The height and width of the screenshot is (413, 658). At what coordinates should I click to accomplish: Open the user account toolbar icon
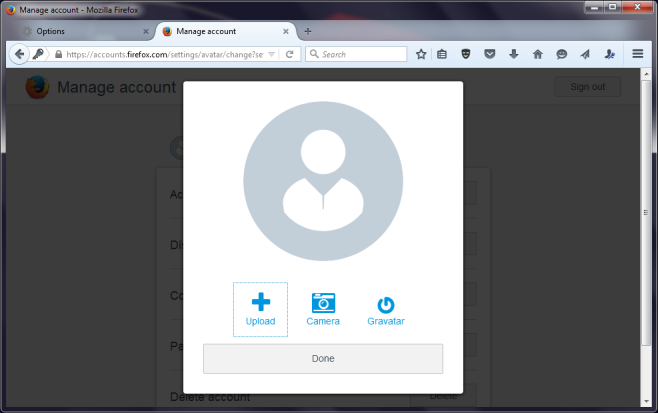pos(609,54)
